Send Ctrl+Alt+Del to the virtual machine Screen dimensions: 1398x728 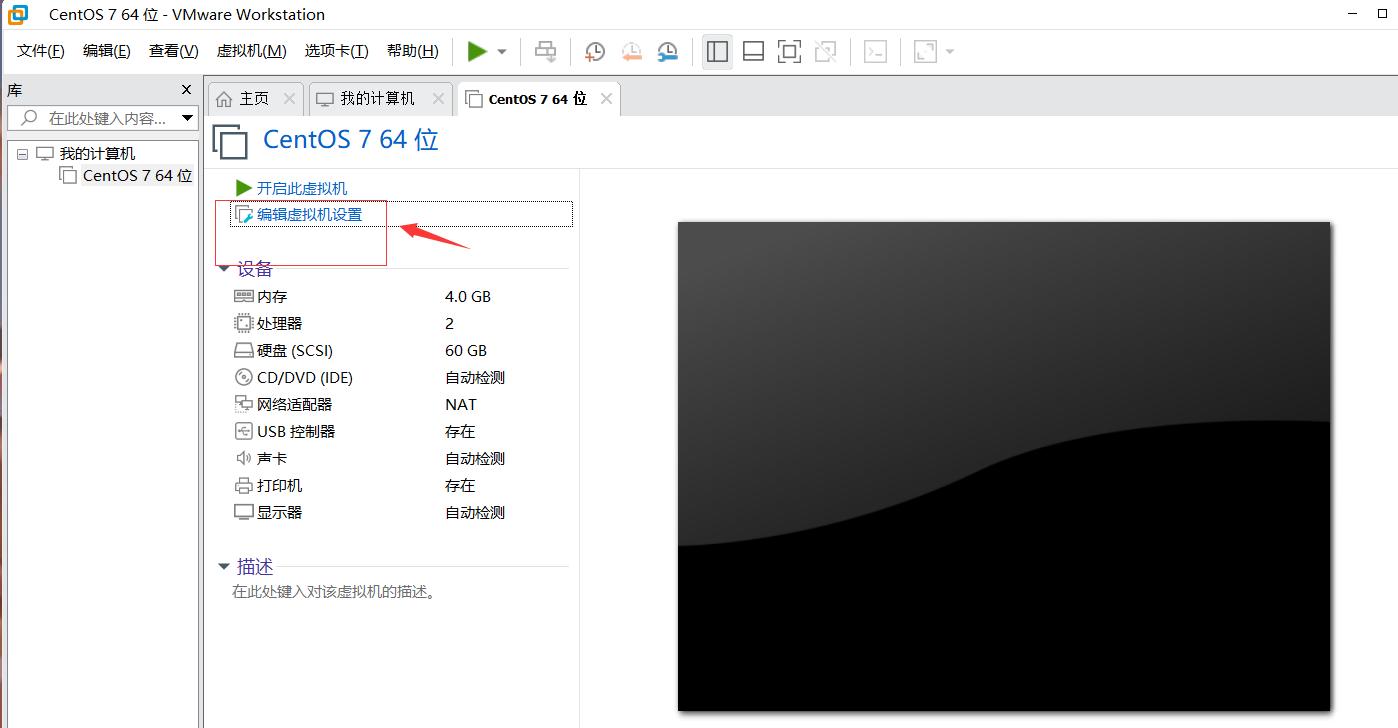point(545,51)
